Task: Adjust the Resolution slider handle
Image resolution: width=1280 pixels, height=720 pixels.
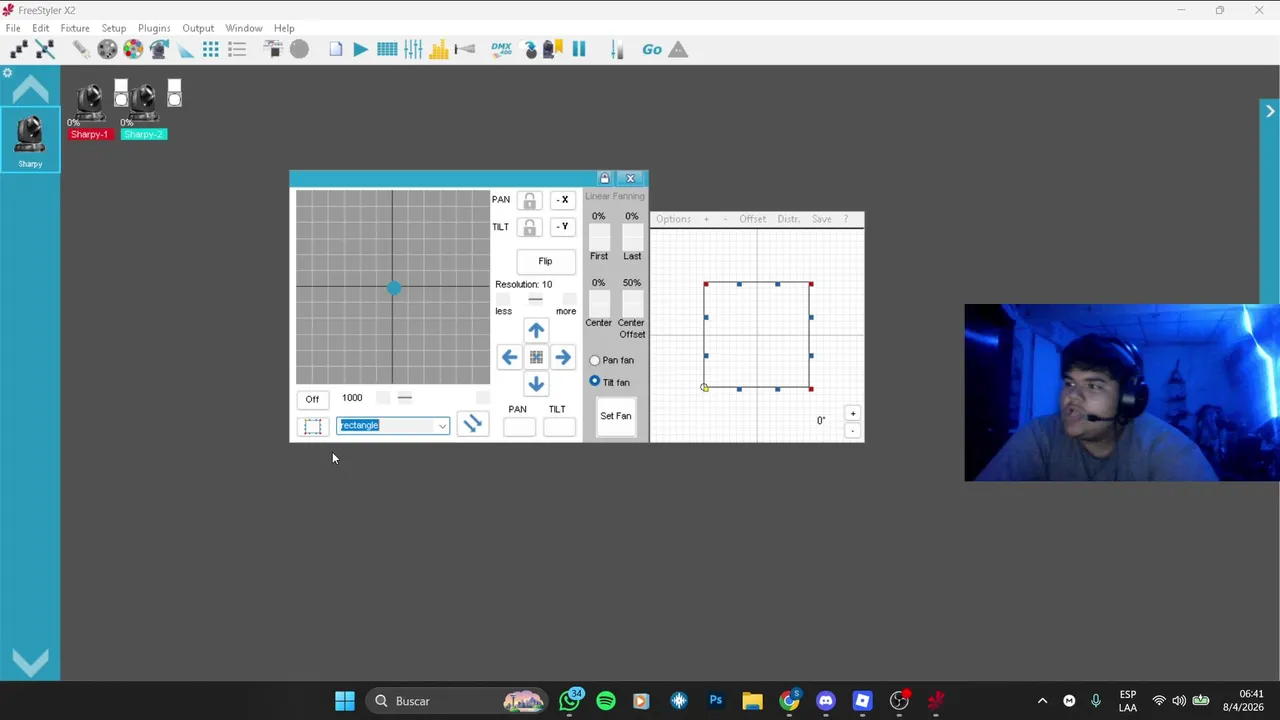Action: coord(536,299)
